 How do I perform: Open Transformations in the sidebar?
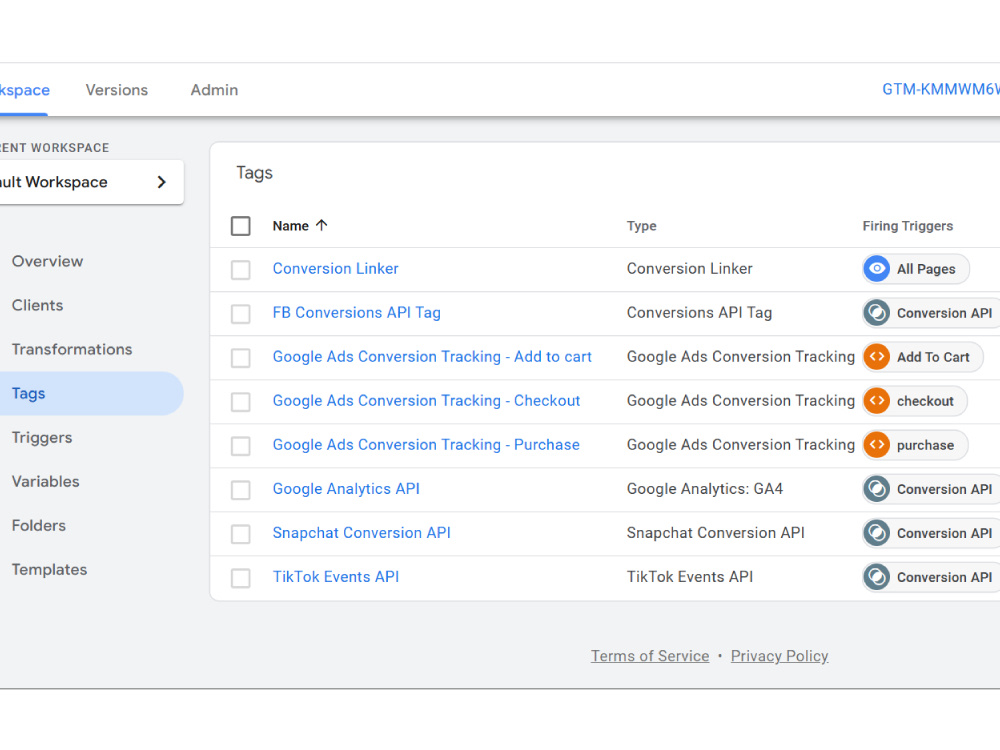72,349
